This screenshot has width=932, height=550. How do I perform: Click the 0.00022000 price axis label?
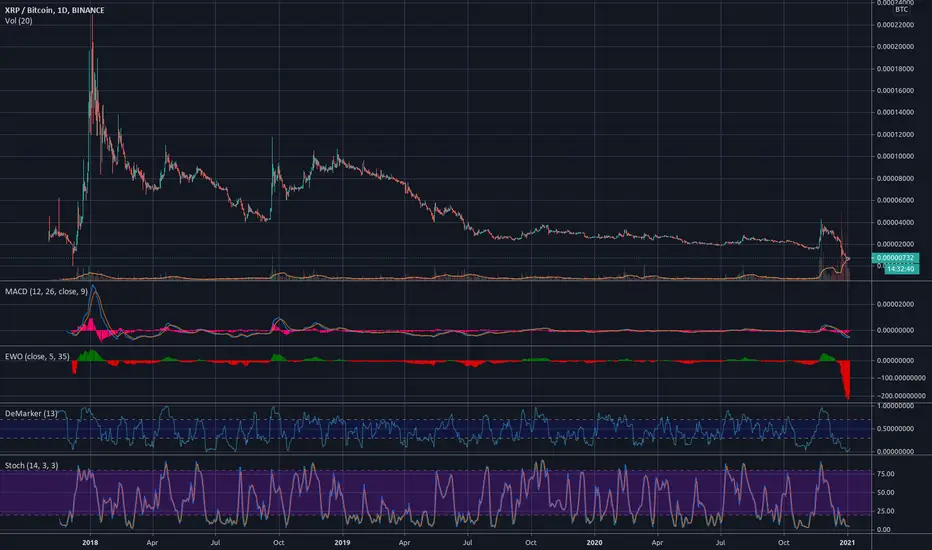(x=895, y=25)
